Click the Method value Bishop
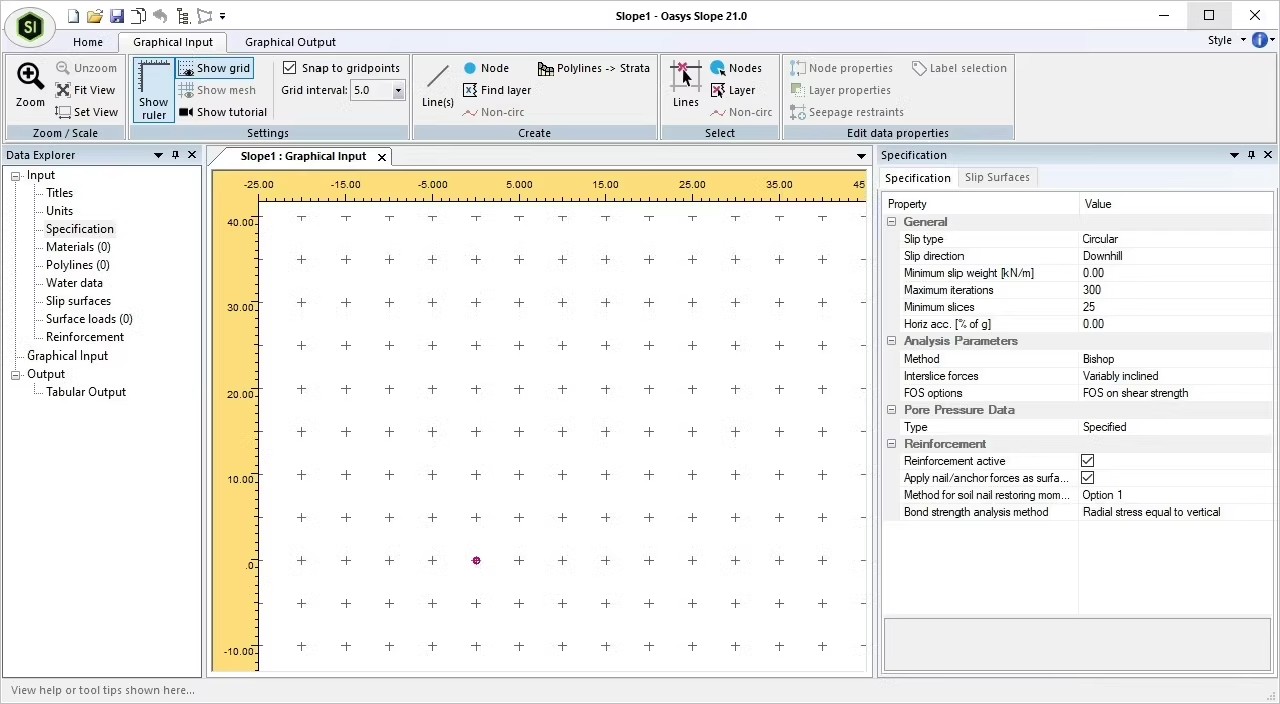Image resolution: width=1280 pixels, height=704 pixels. (1175, 359)
